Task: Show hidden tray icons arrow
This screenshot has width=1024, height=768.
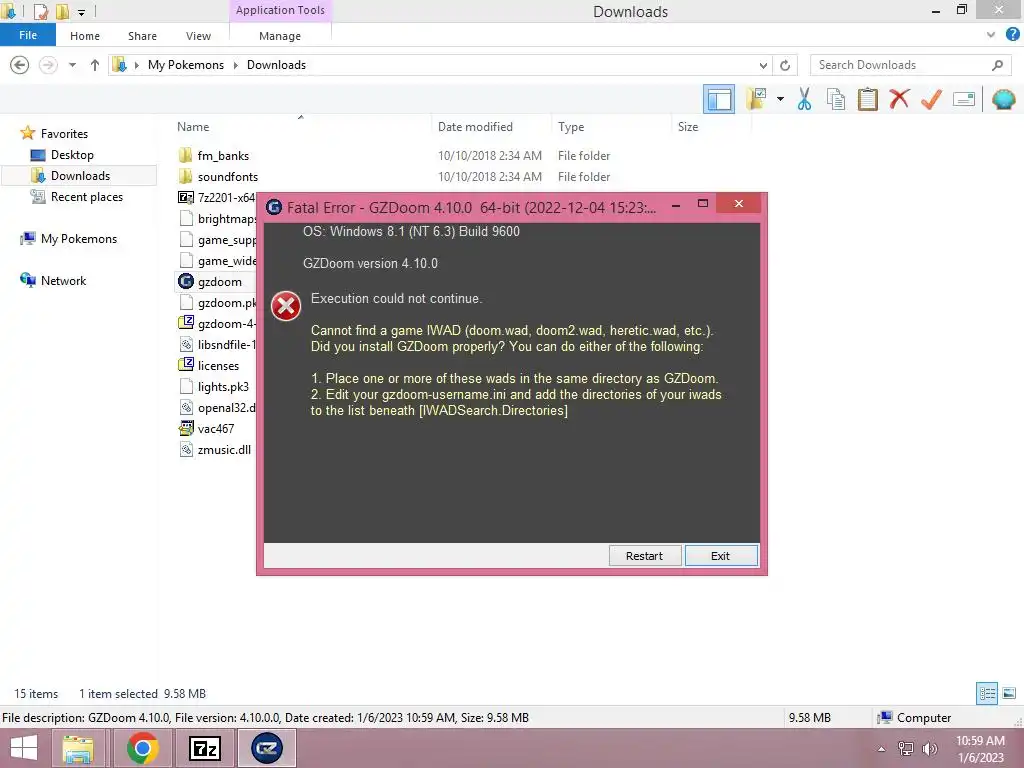Action: (x=881, y=749)
